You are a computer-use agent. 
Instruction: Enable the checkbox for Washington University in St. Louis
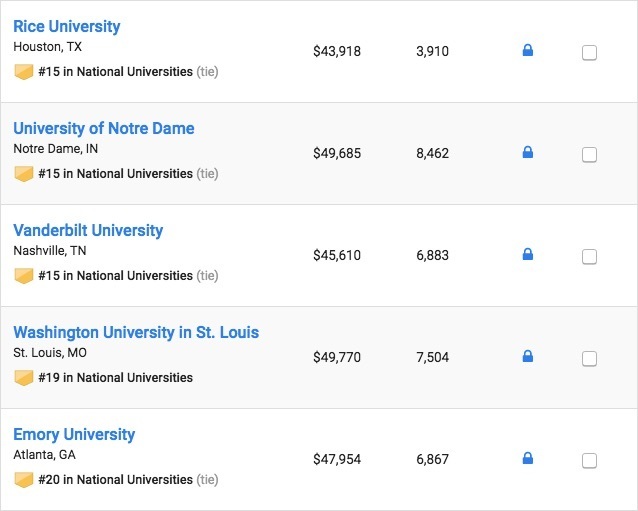click(589, 359)
